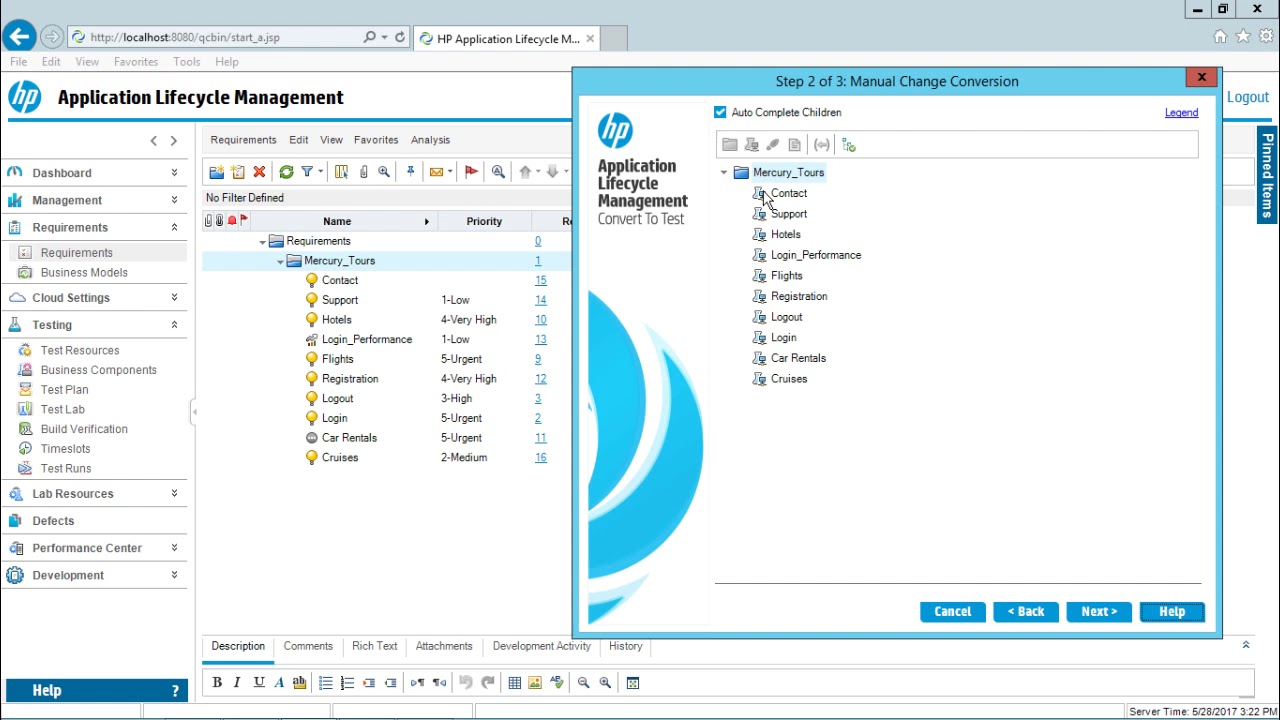Apply Italic in description editor
1280x720 pixels.
237,683
